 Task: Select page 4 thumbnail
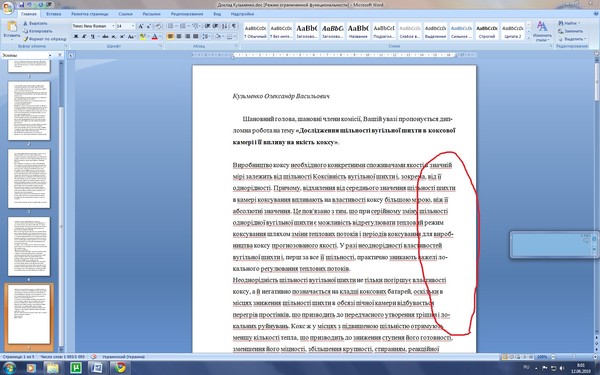click(29, 246)
